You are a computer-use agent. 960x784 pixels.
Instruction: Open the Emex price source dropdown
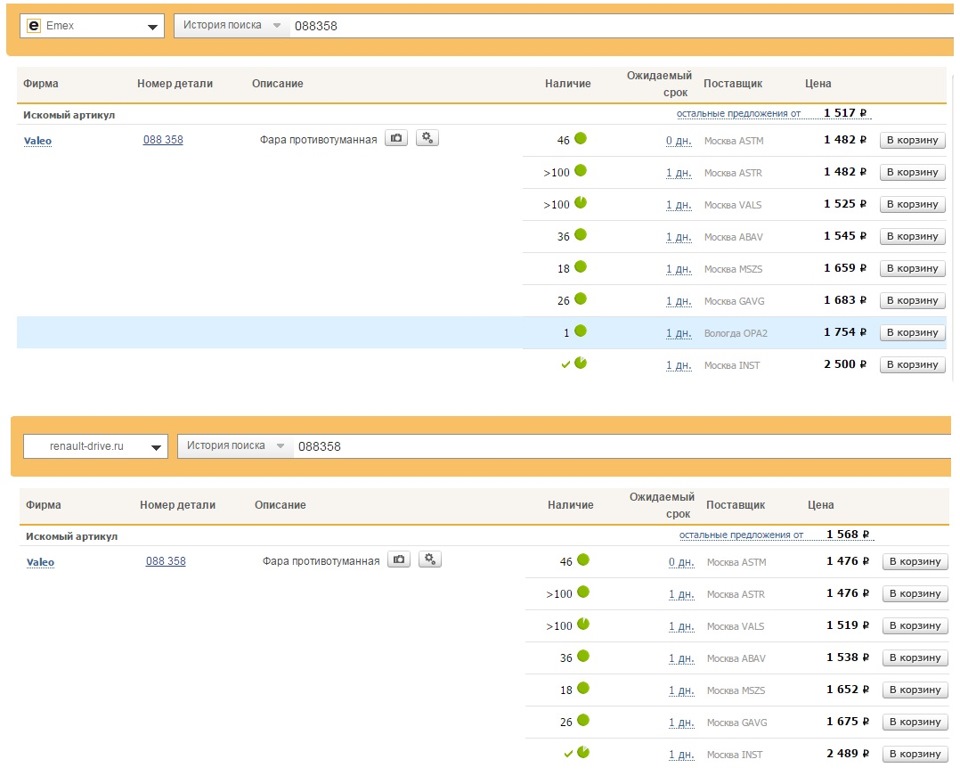coord(153,27)
